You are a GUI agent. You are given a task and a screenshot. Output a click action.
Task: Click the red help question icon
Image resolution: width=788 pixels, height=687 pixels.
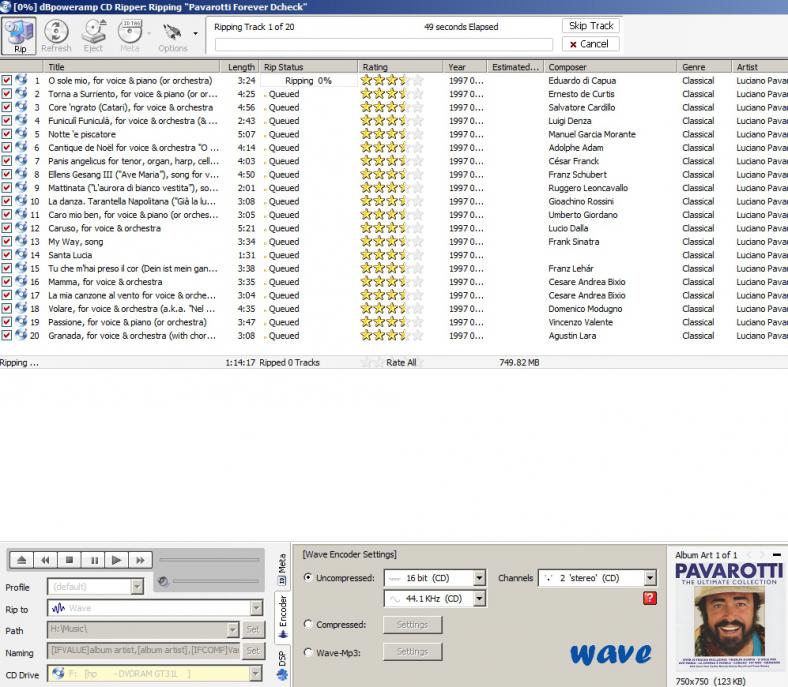click(650, 598)
